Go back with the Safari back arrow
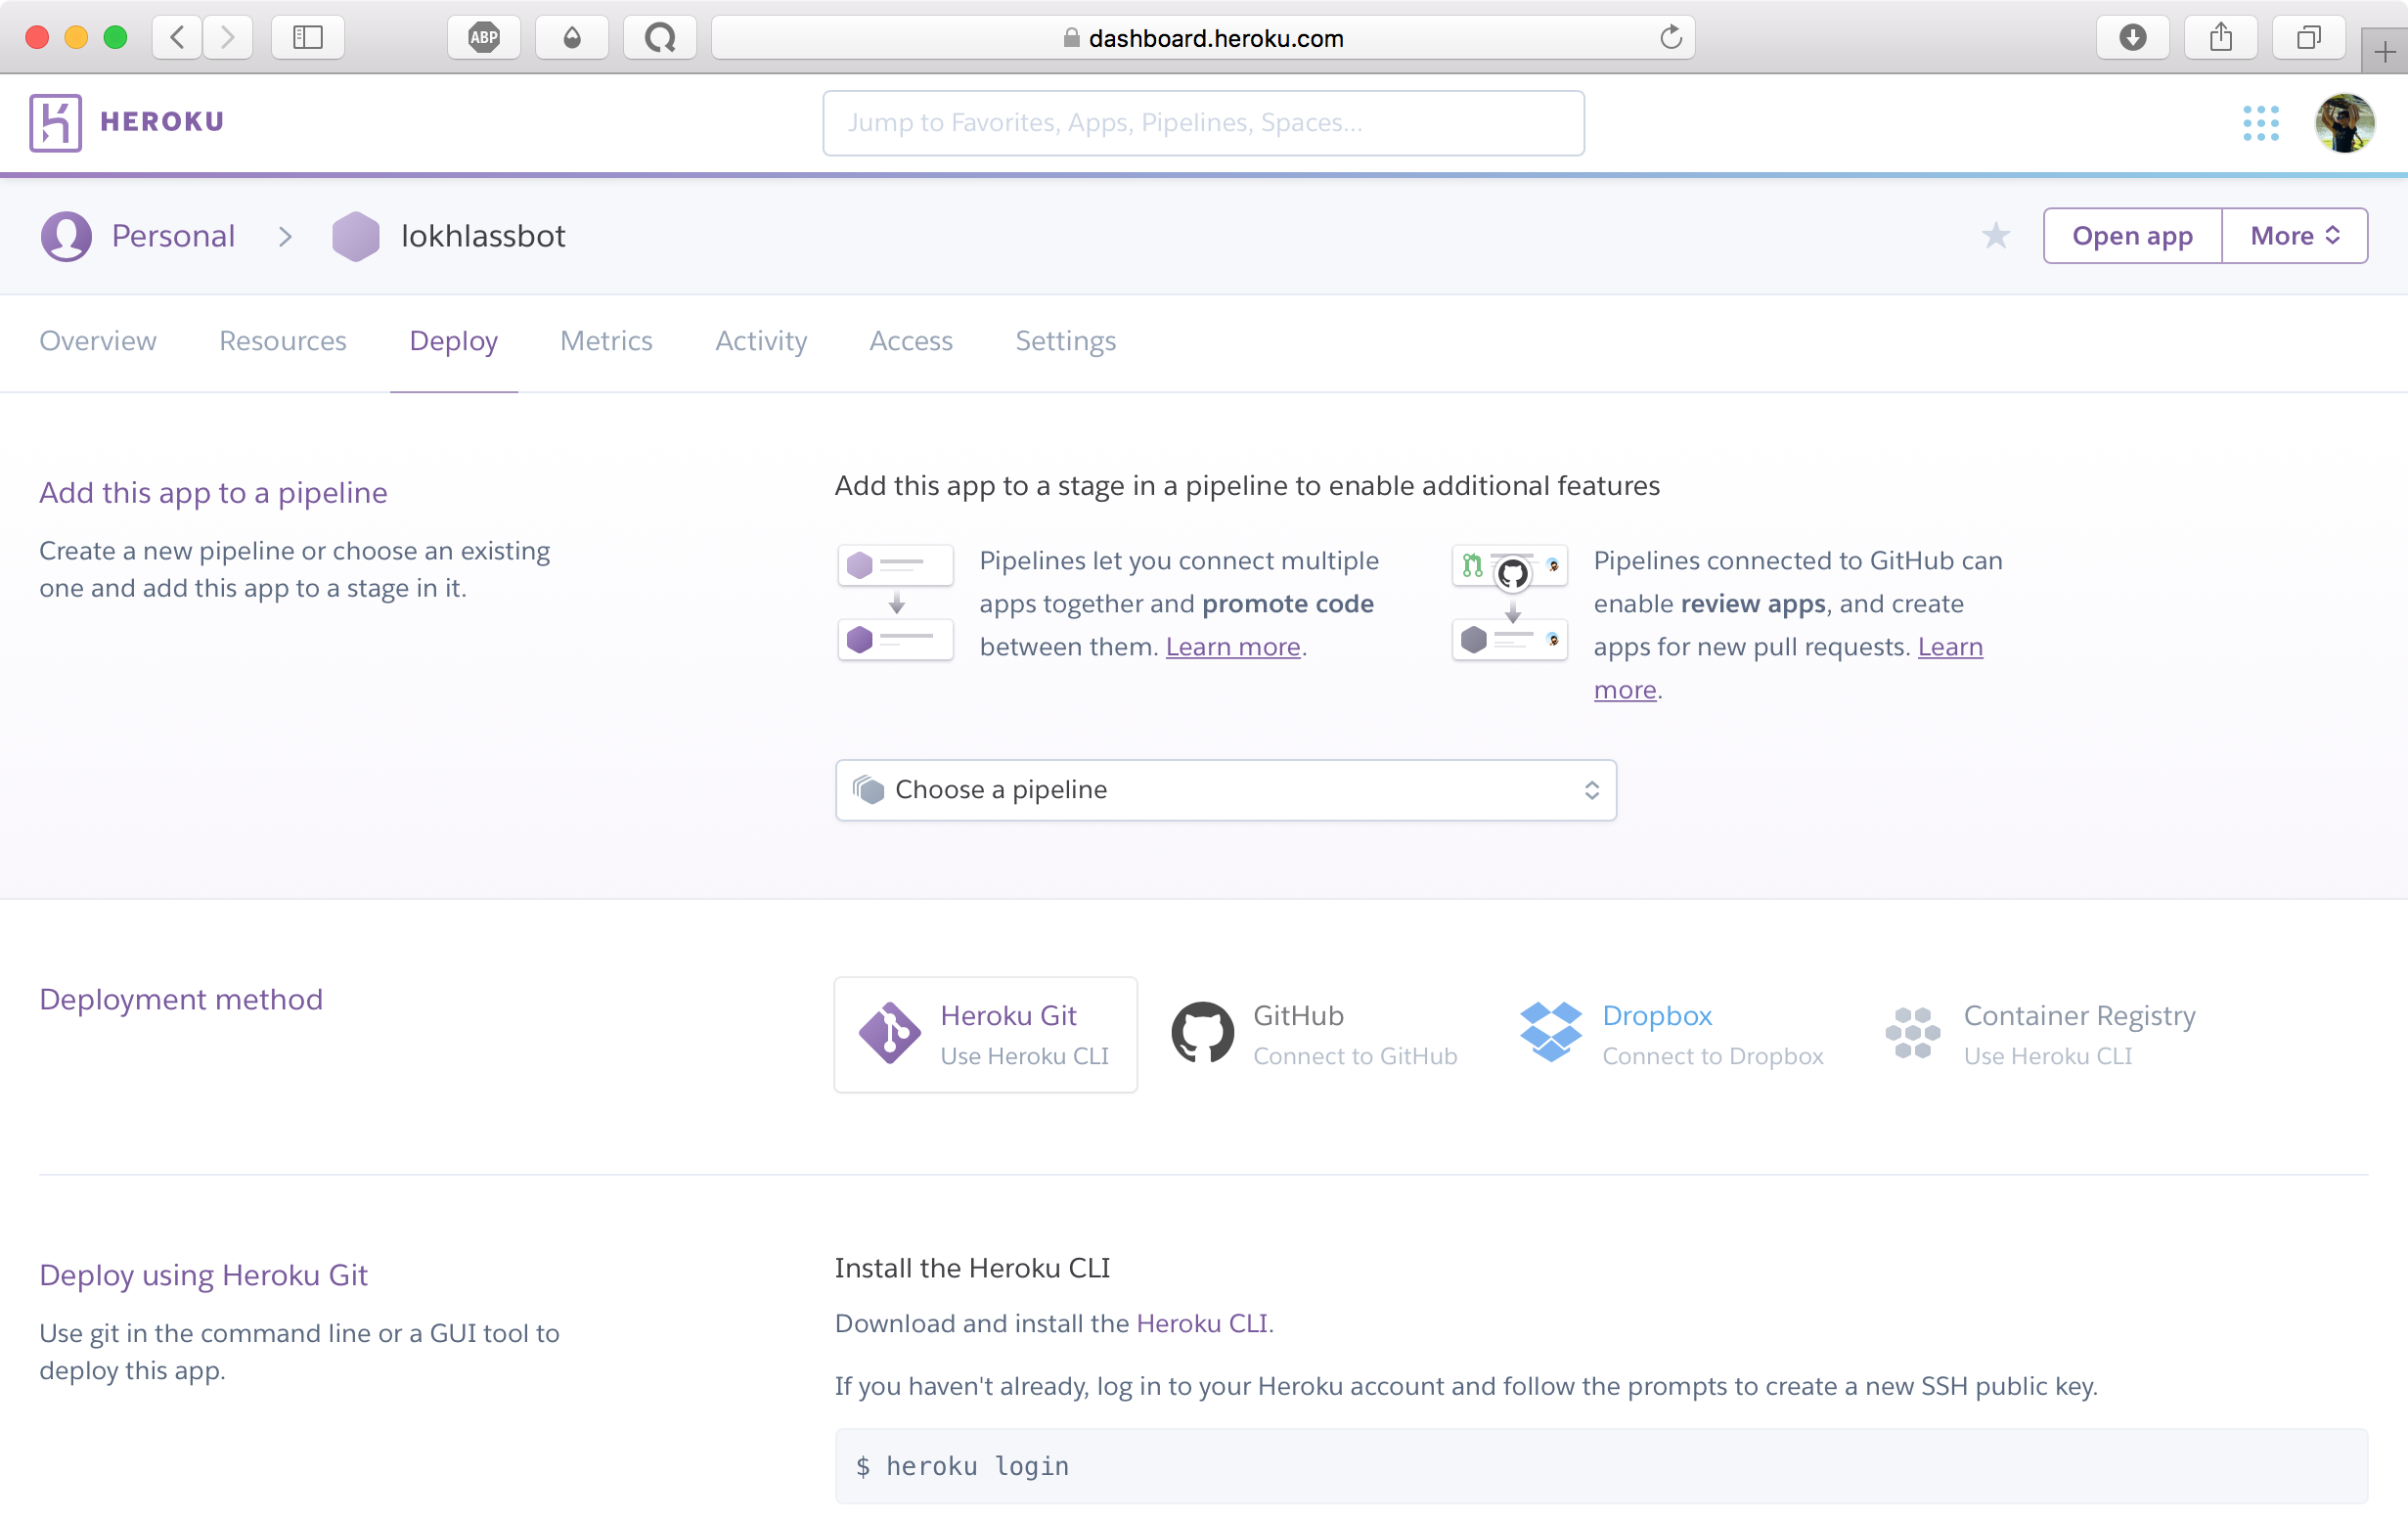Image resolution: width=2408 pixels, height=1520 pixels. (177, 38)
